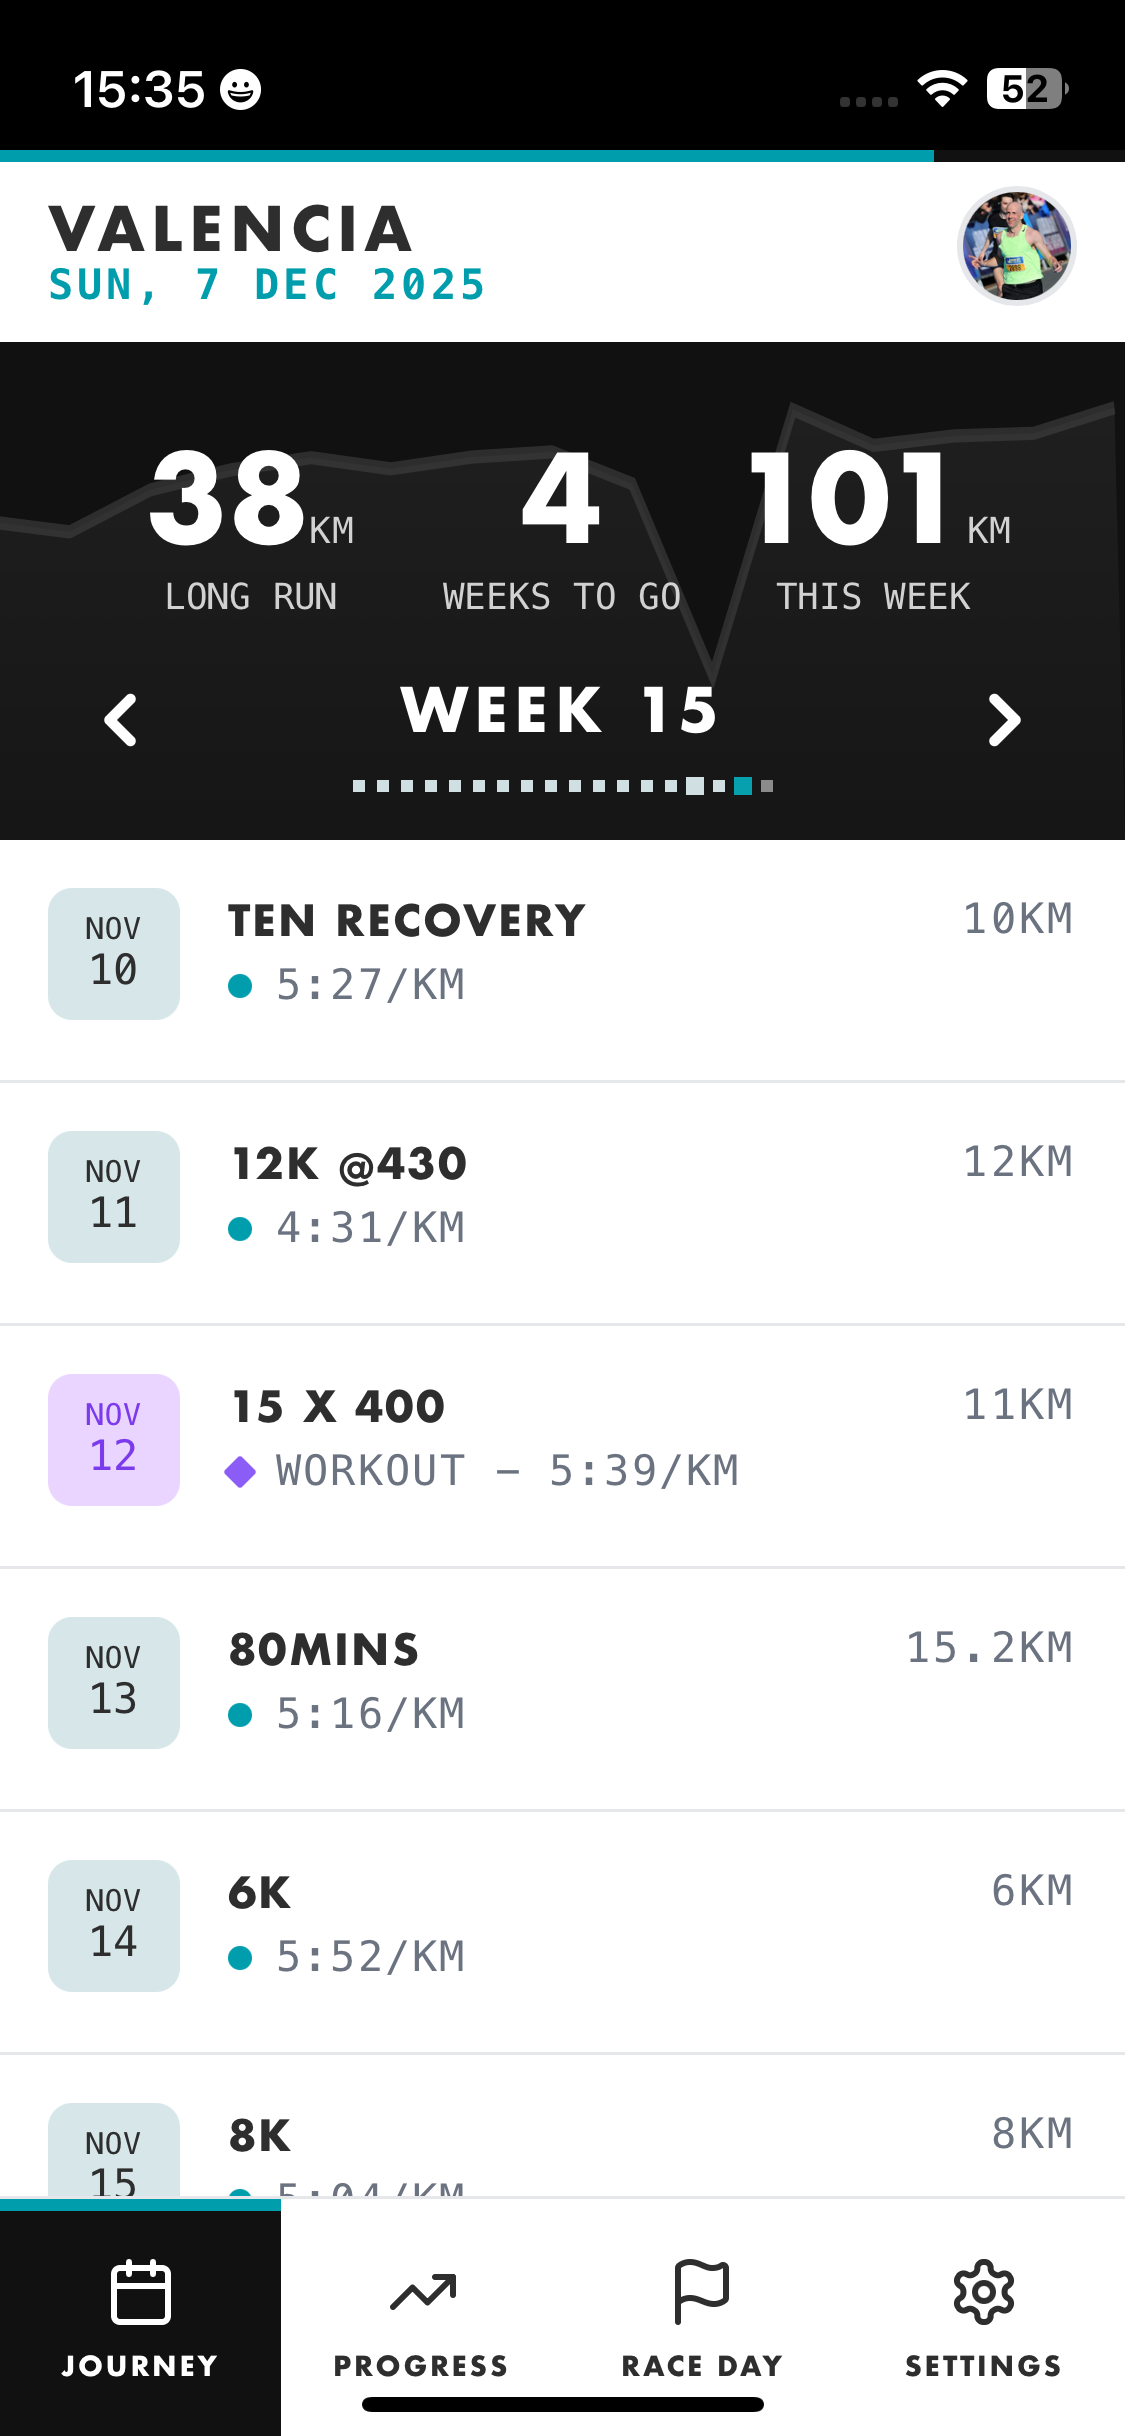Screen dimensions: 1125x2436
Task: Tap the Nov 10 date badge
Action: (x=114, y=954)
